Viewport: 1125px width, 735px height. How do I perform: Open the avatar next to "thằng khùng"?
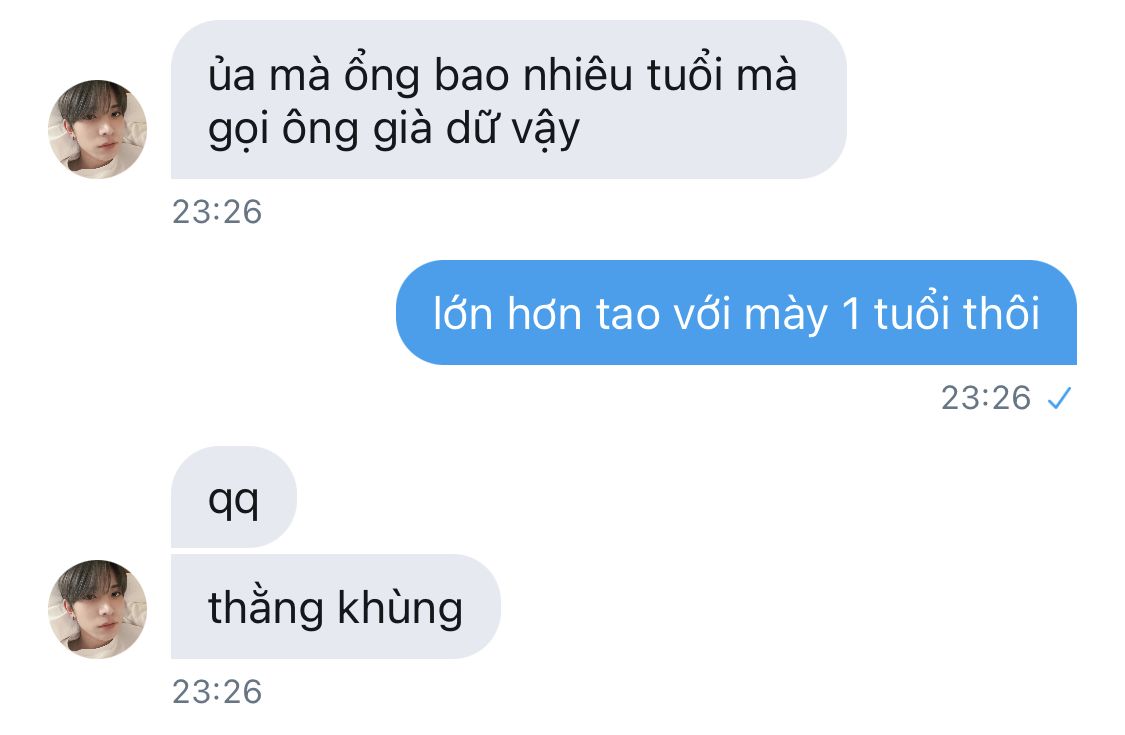point(98,609)
